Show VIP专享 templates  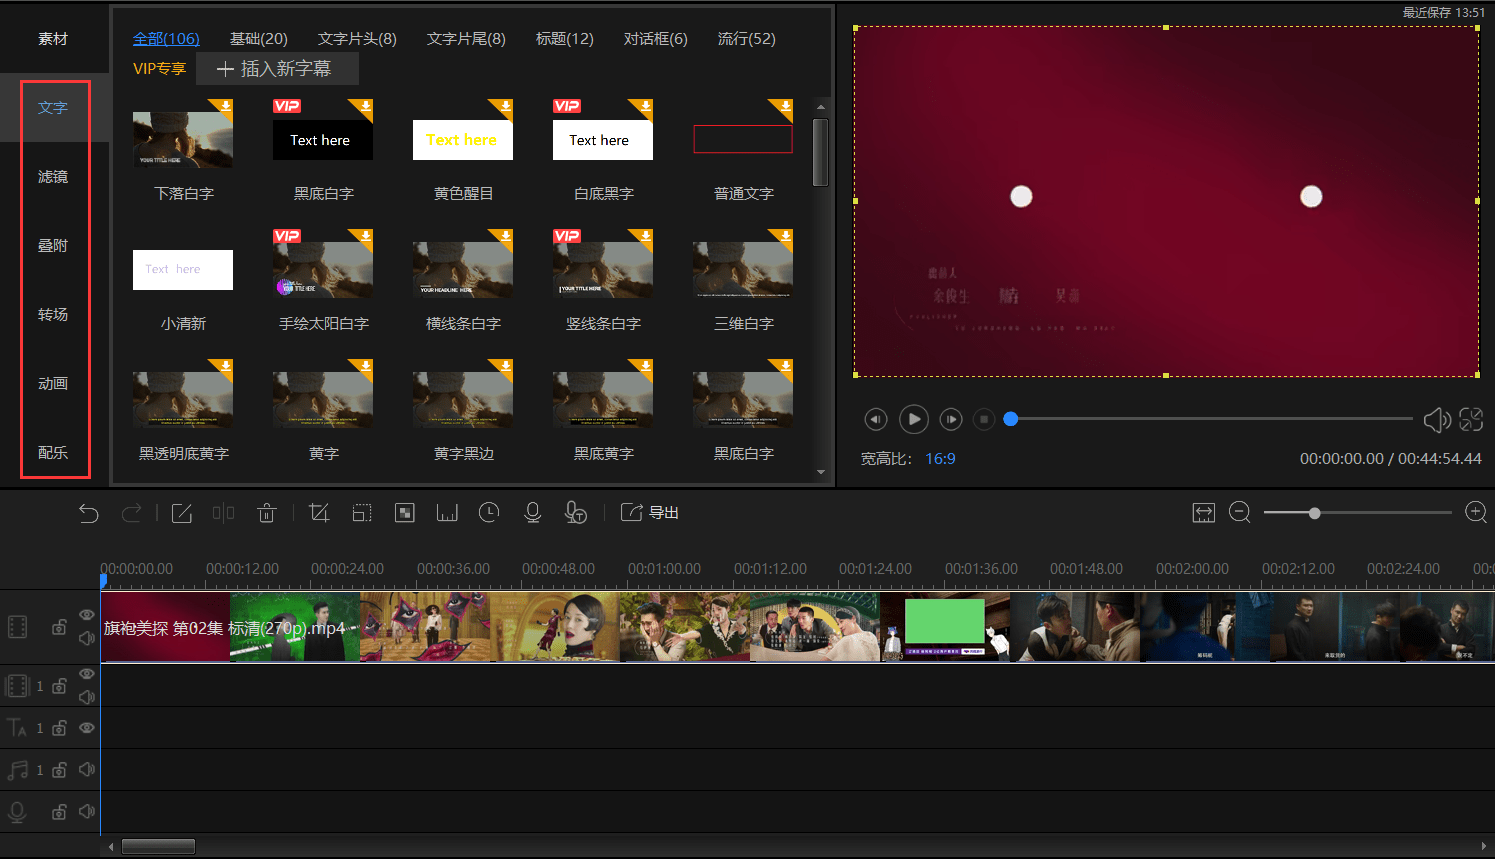click(x=159, y=68)
